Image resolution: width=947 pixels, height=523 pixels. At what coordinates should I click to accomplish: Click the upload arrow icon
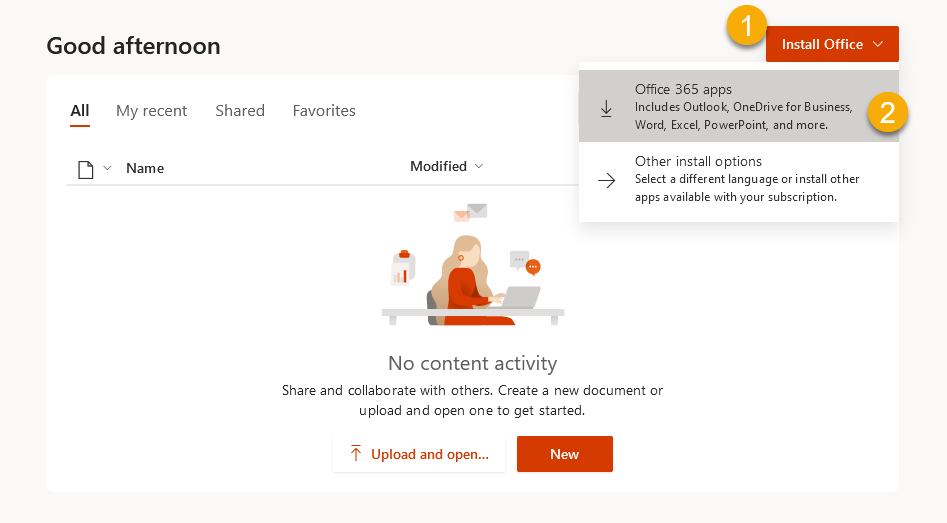click(x=356, y=454)
